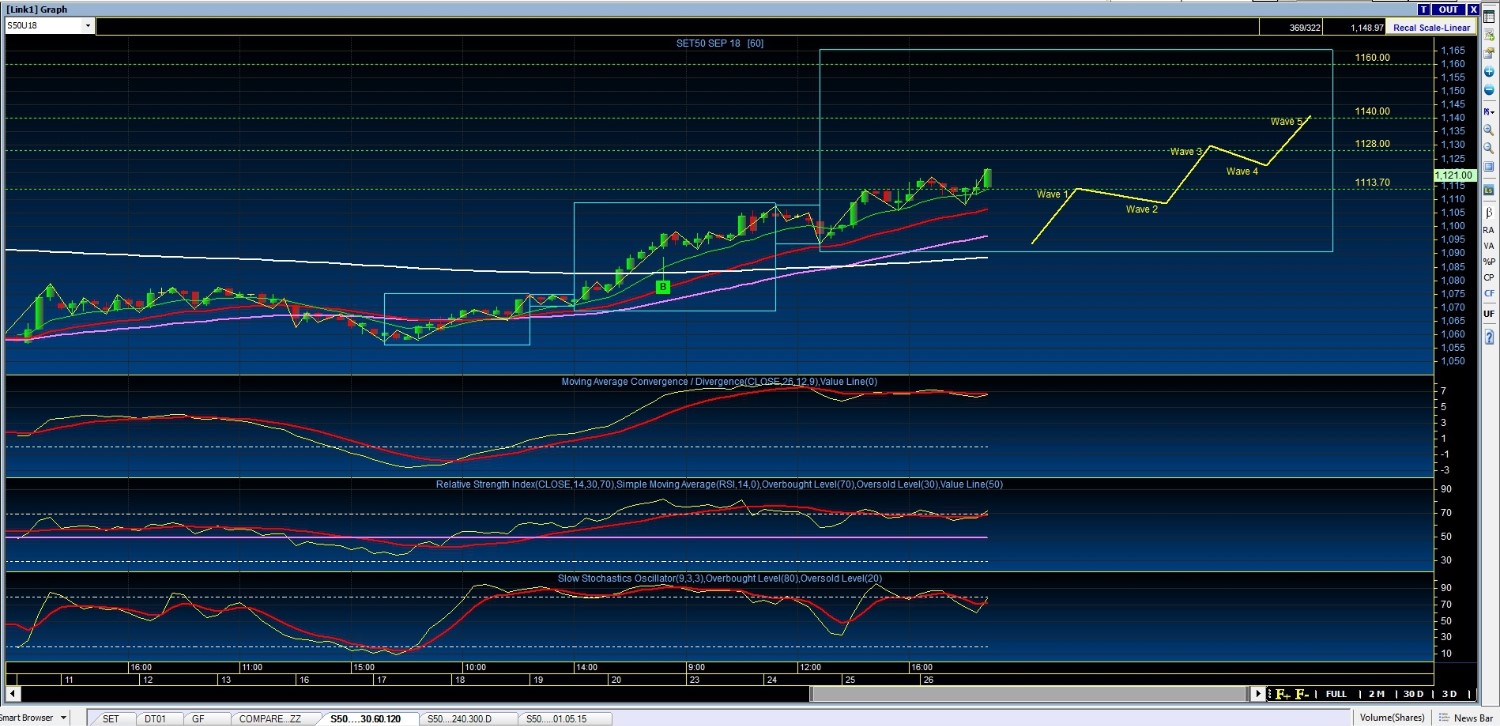
Task: Click the RA tool in right toolbar
Action: pyautogui.click(x=1488, y=230)
